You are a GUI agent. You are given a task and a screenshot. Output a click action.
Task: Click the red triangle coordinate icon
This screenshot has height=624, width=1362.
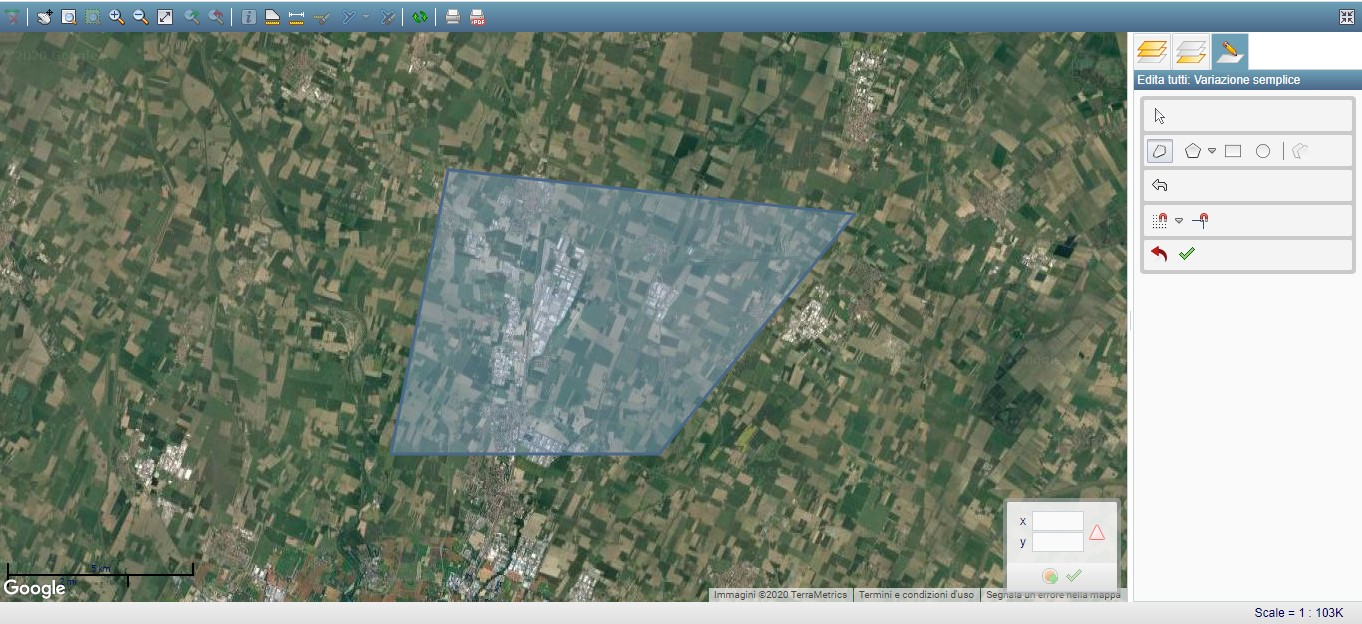[1097, 532]
